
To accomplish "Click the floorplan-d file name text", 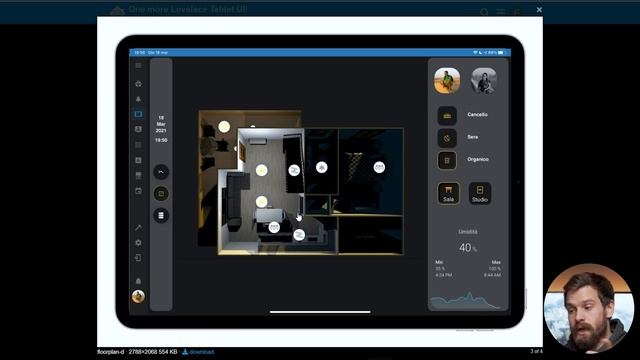I will [111, 352].
